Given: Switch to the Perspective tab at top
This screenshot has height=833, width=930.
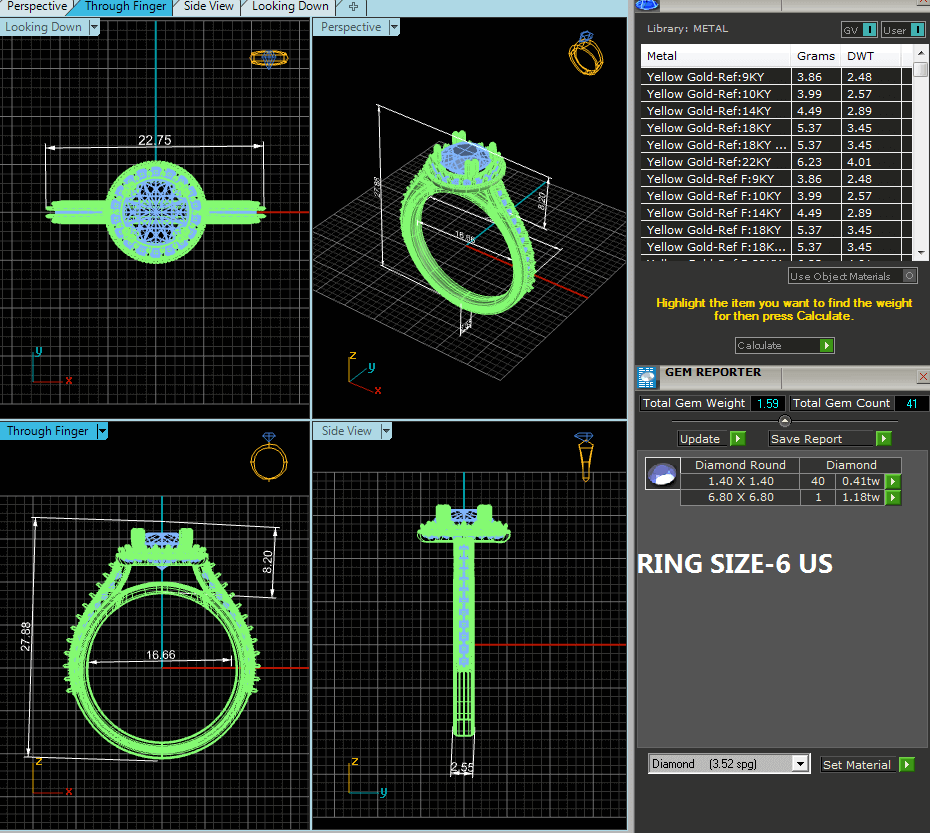Looking at the screenshot, I should click(x=37, y=7).
